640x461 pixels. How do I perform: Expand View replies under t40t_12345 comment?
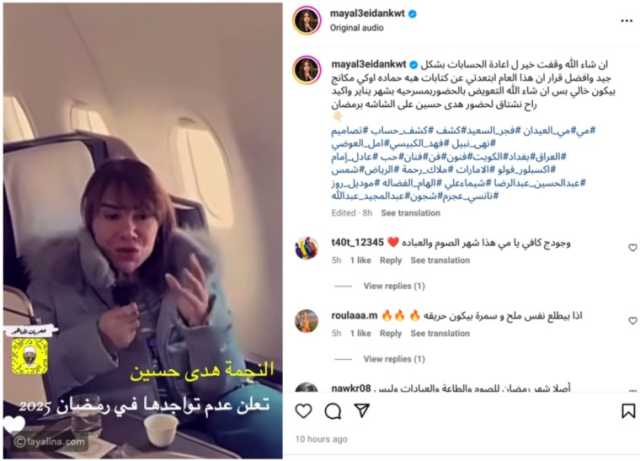[394, 286]
